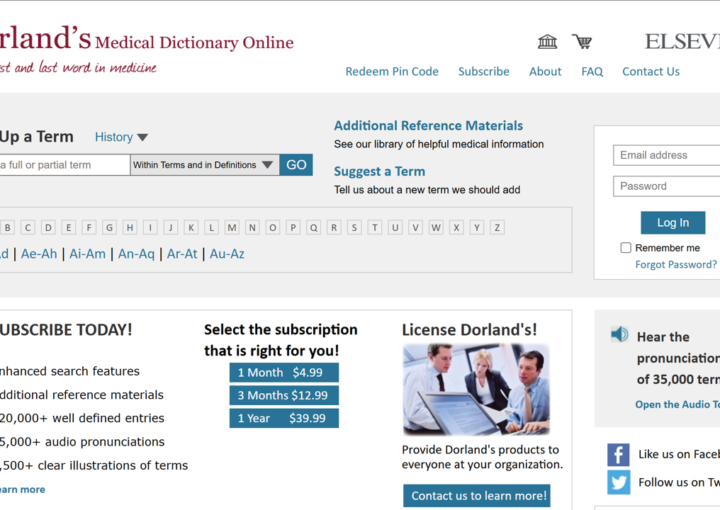Go to the Subscribe menu link
Viewport: 720px width, 510px height.
[484, 72]
